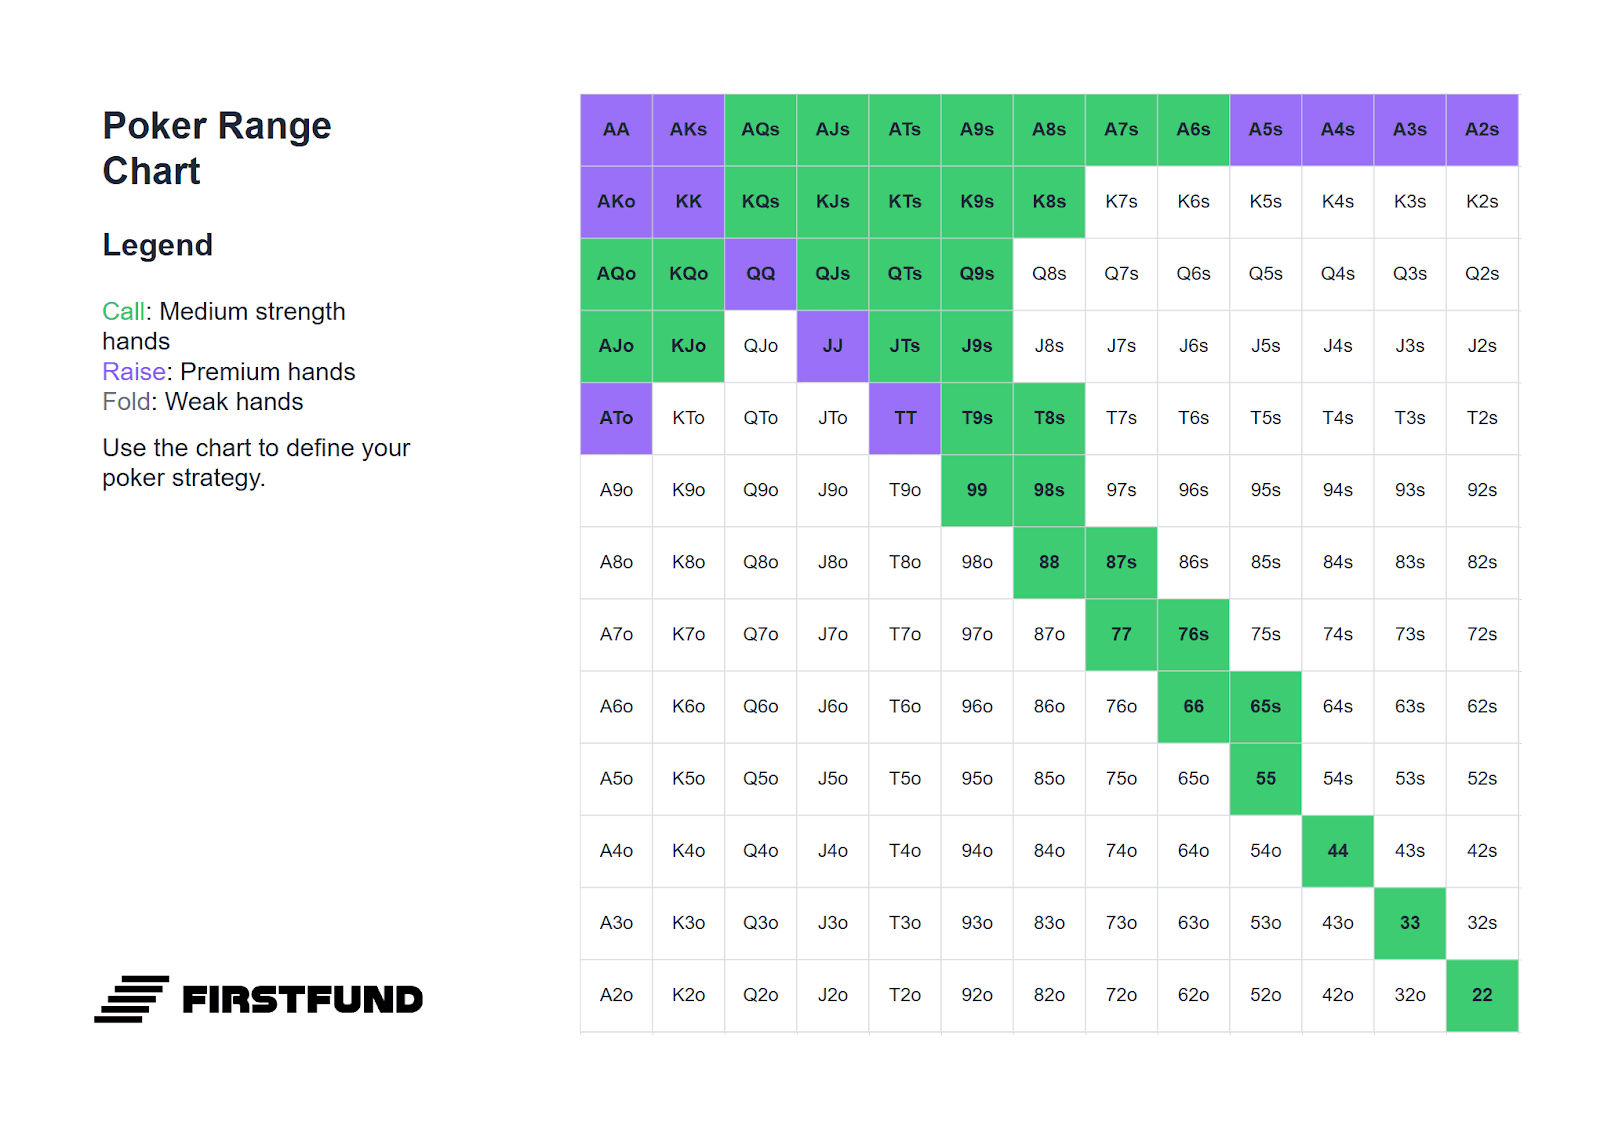Select the 87s suited connector cell
Image resolution: width=1600 pixels, height=1129 pixels.
tap(1121, 562)
